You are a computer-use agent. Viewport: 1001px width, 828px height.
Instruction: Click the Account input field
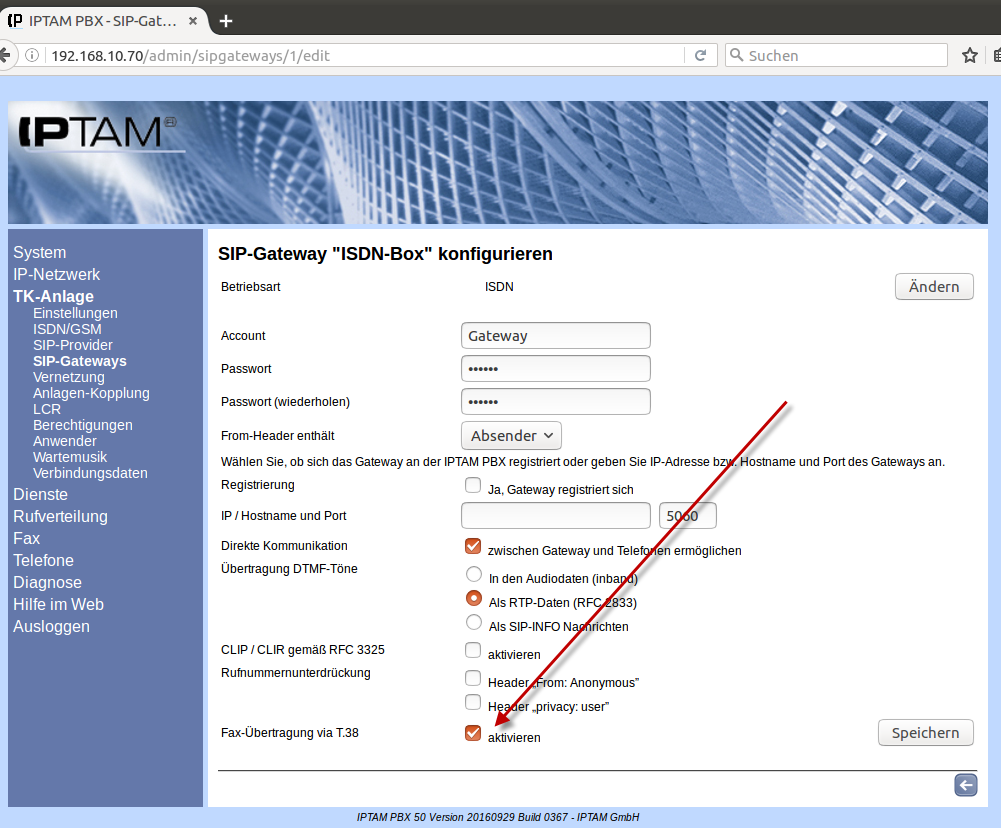(x=555, y=336)
